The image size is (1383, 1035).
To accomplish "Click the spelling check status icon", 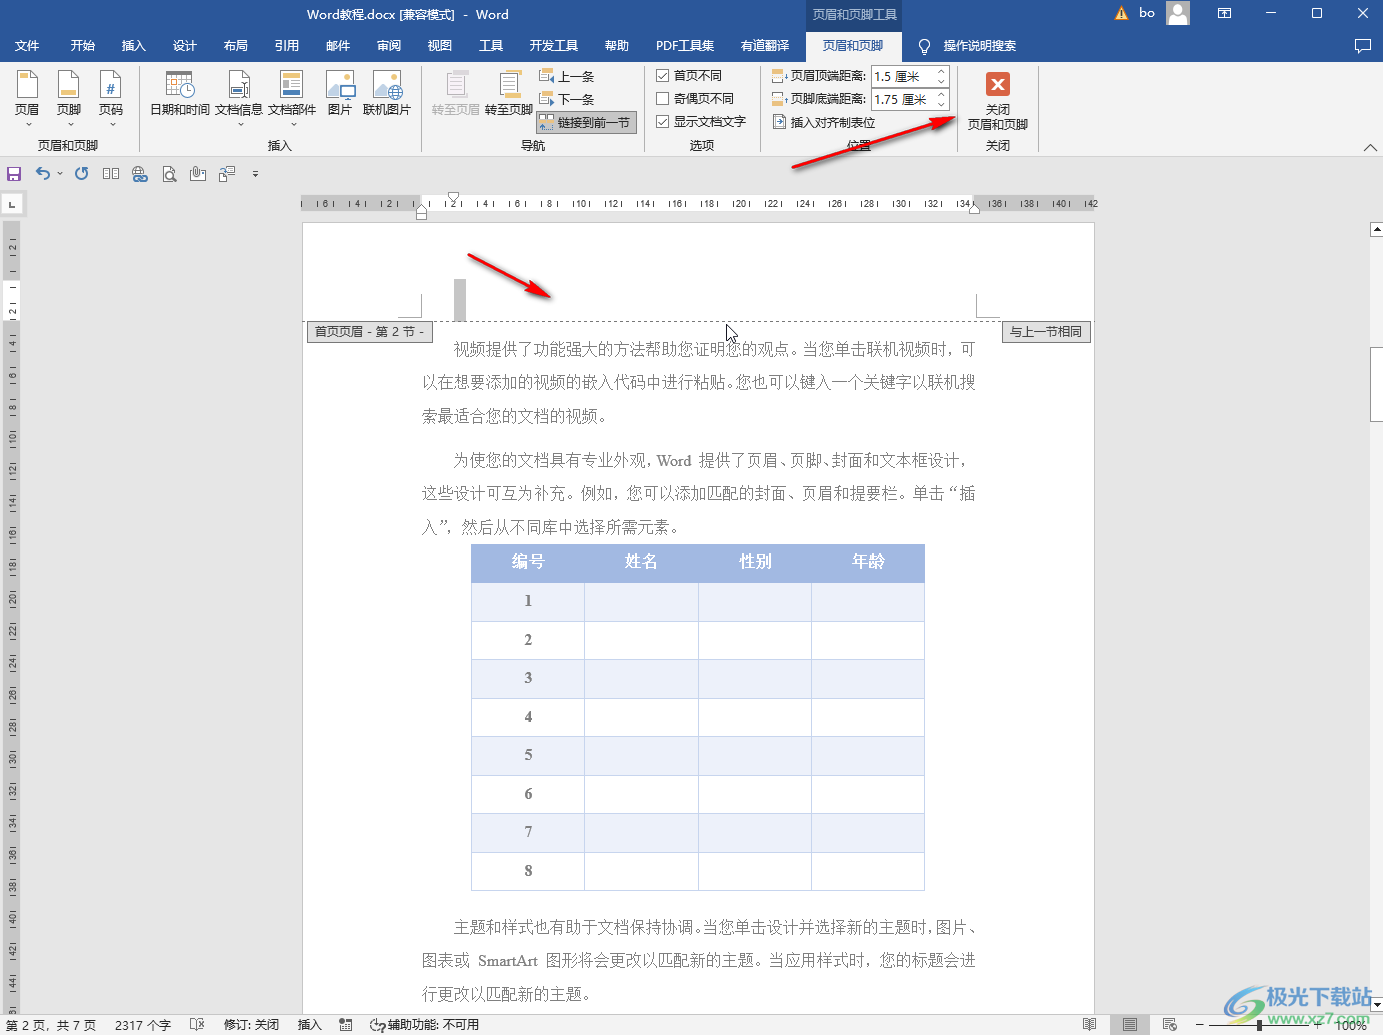I will (197, 1025).
